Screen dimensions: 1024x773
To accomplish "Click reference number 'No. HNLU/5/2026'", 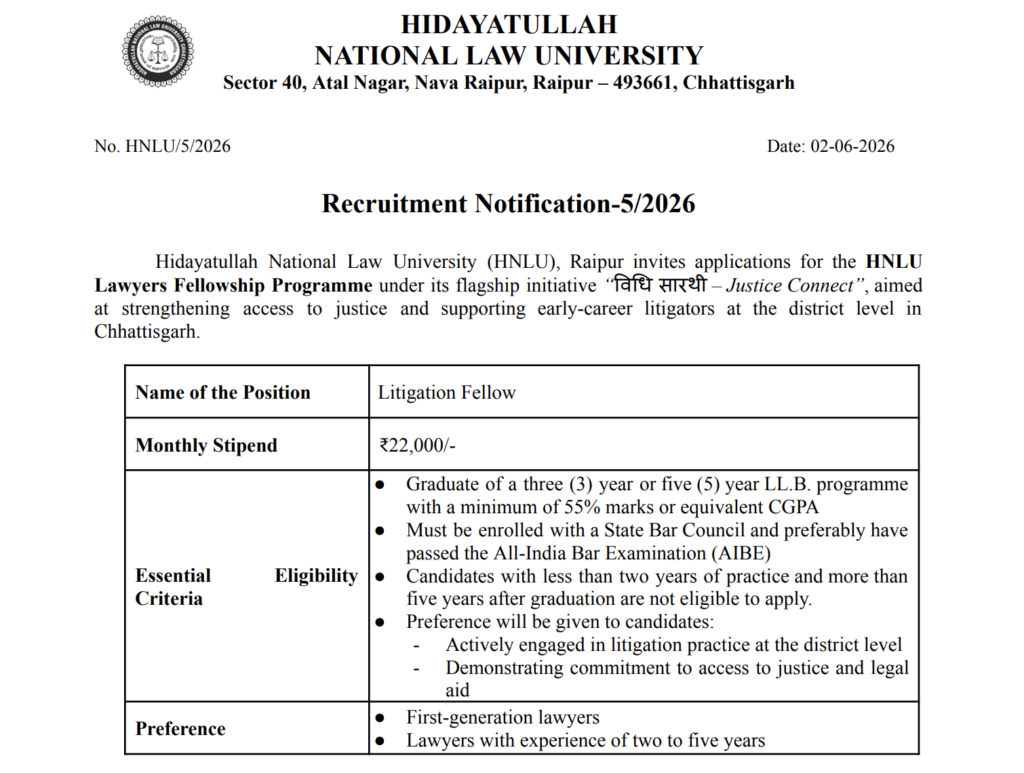I will (163, 146).
